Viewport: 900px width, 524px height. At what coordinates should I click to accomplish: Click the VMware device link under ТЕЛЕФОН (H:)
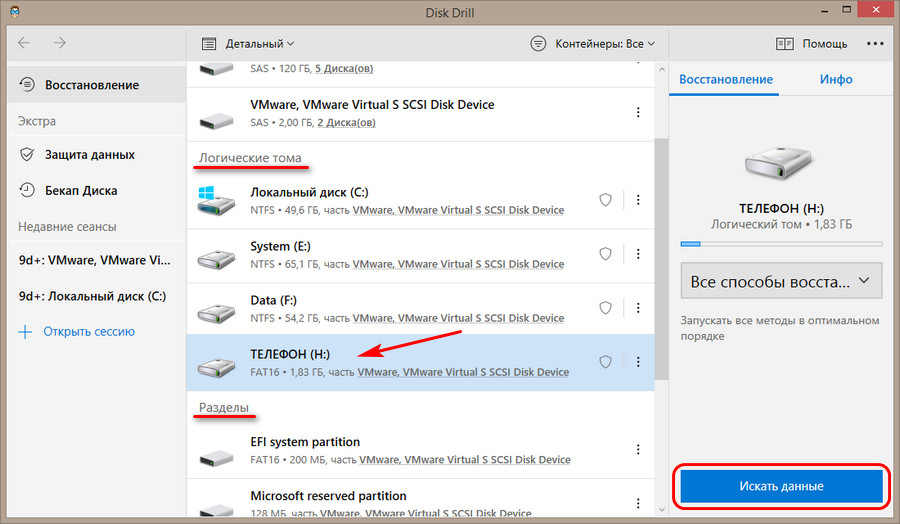(x=463, y=372)
